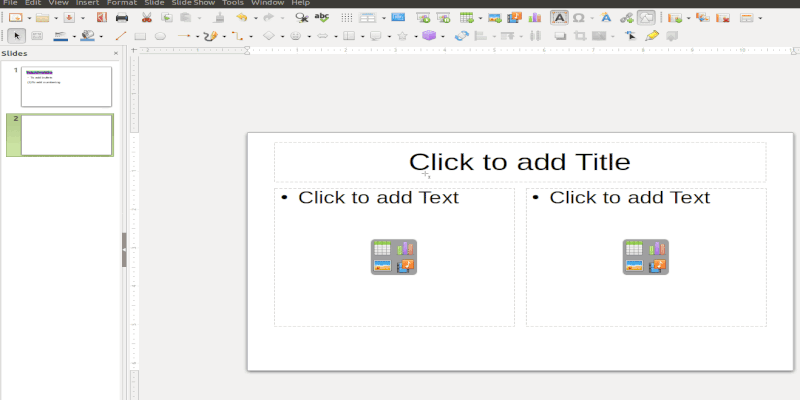Viewport: 800px width, 400px height.
Task: Click the Cut scissors icon
Action: point(146,18)
